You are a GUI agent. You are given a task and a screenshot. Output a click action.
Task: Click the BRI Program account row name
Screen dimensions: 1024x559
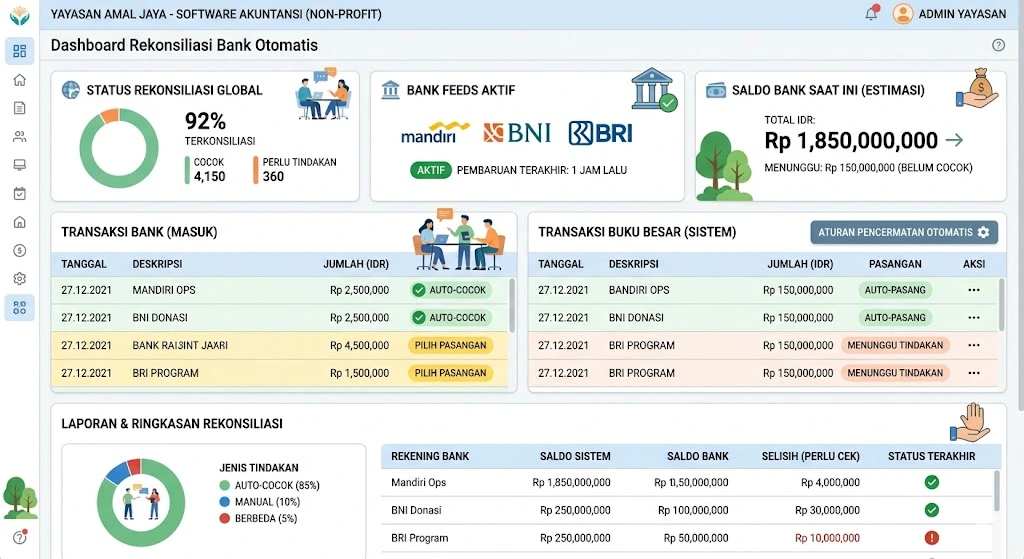click(420, 538)
